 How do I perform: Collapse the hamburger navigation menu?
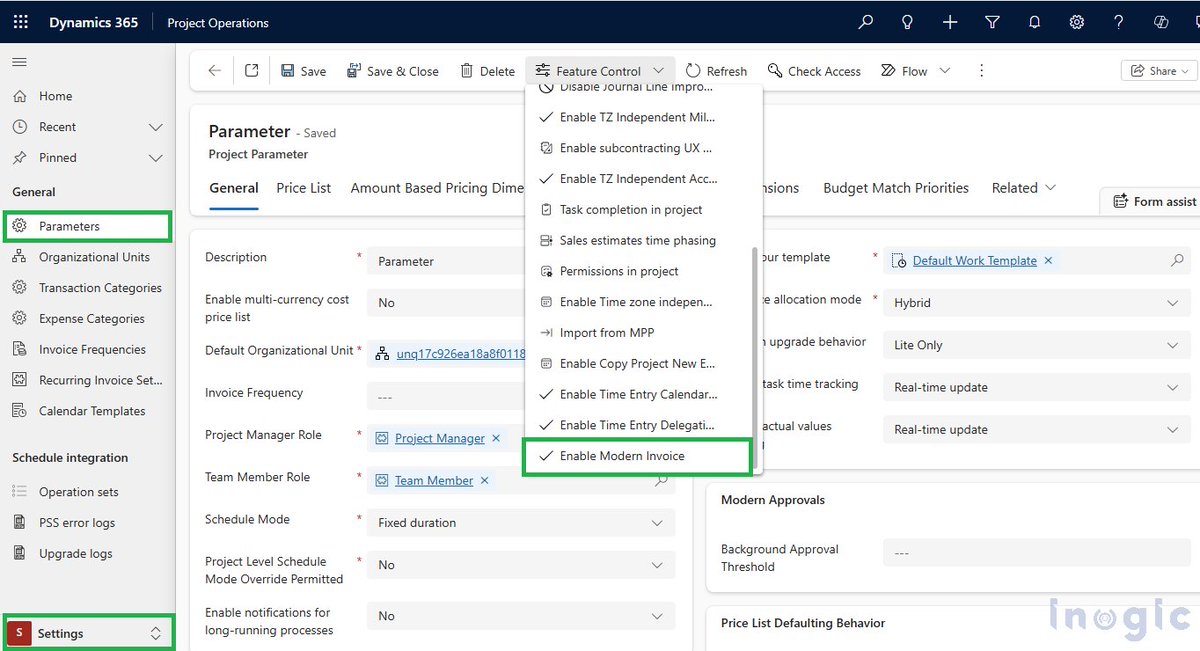click(x=19, y=62)
